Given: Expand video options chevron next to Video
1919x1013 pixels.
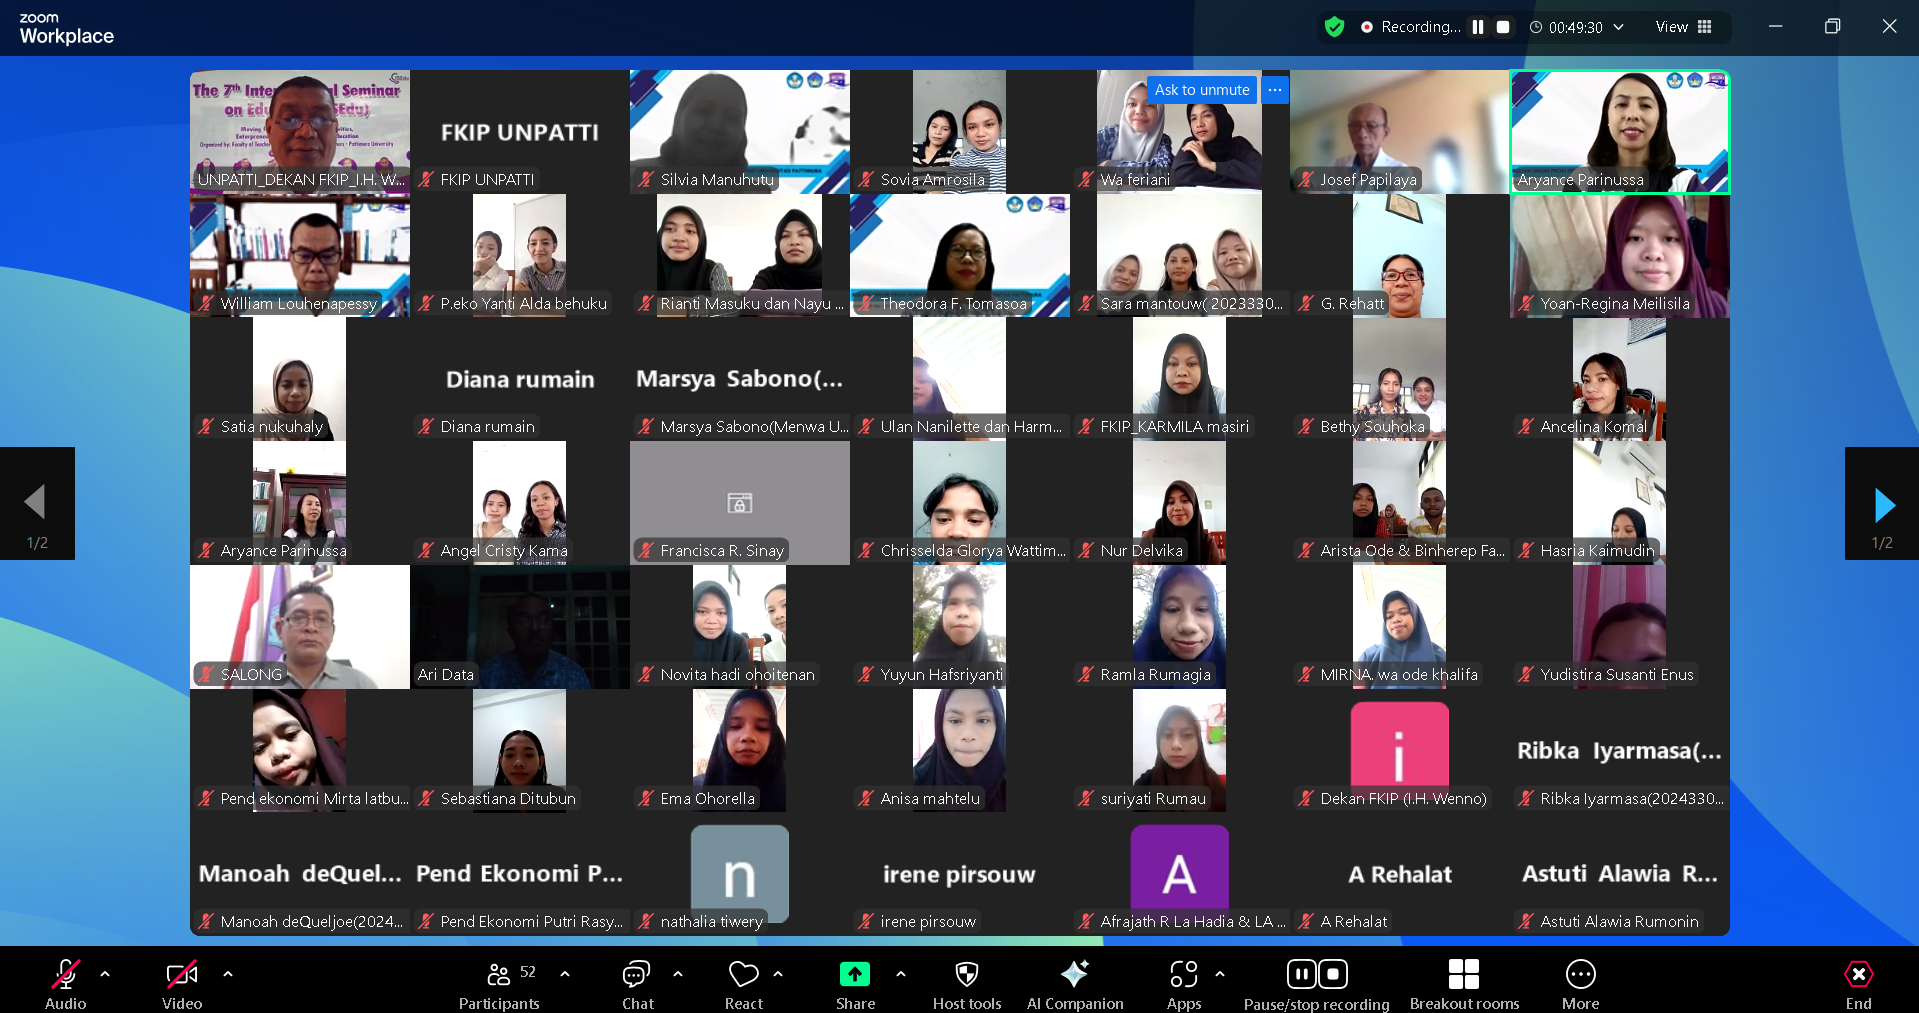Looking at the screenshot, I should [228, 973].
